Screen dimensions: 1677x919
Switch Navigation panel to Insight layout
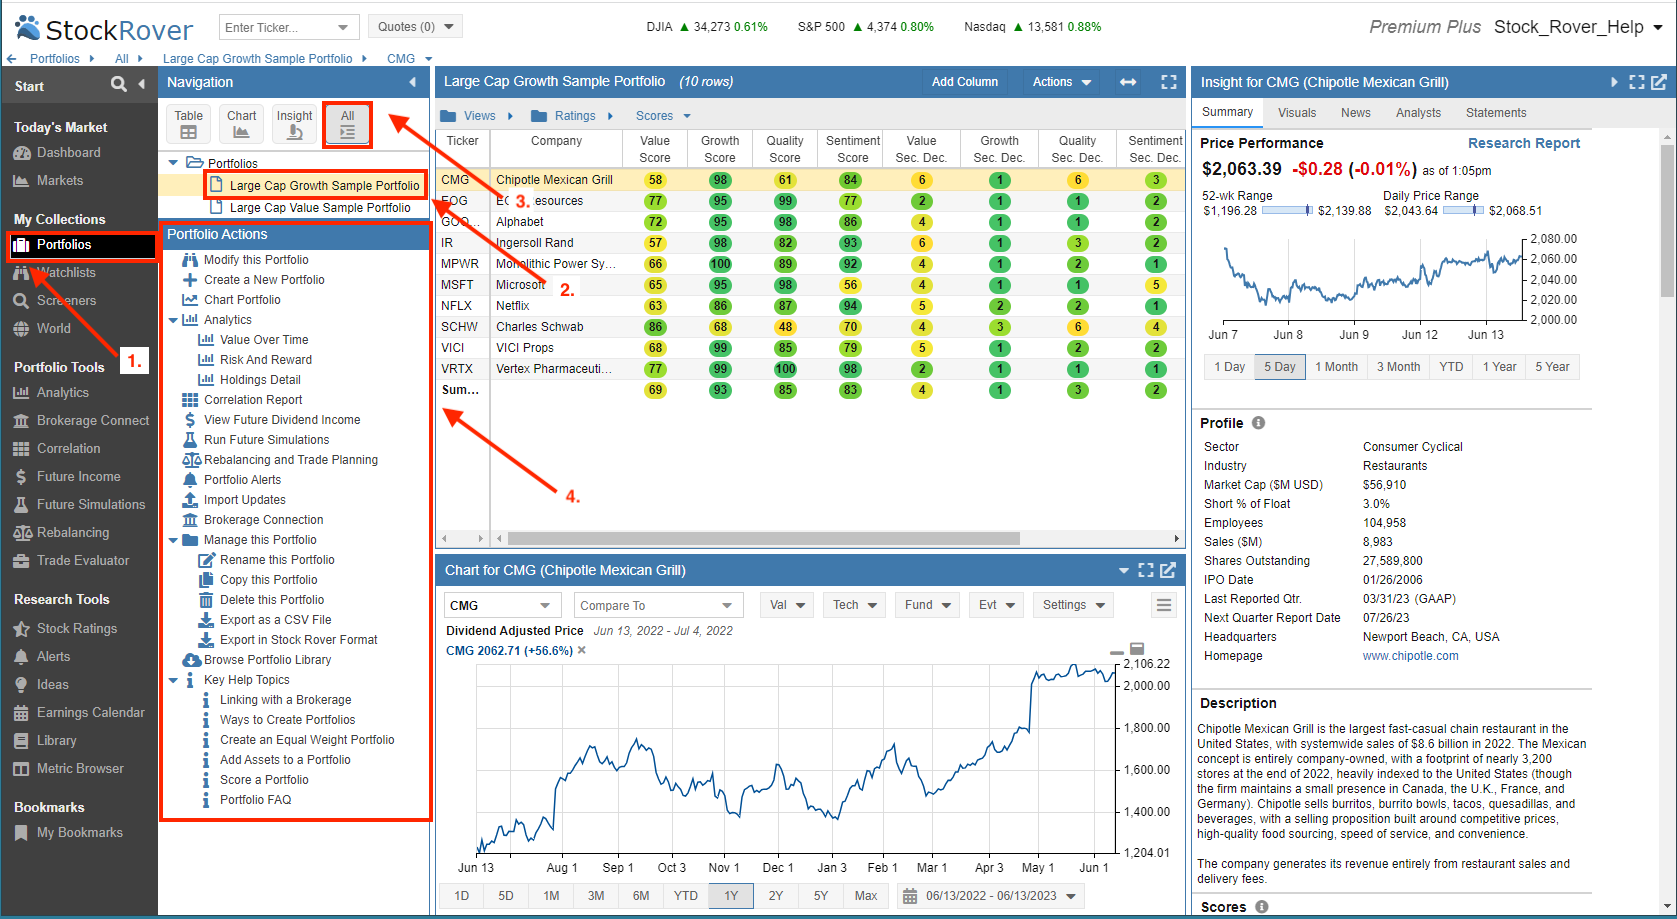[294, 124]
